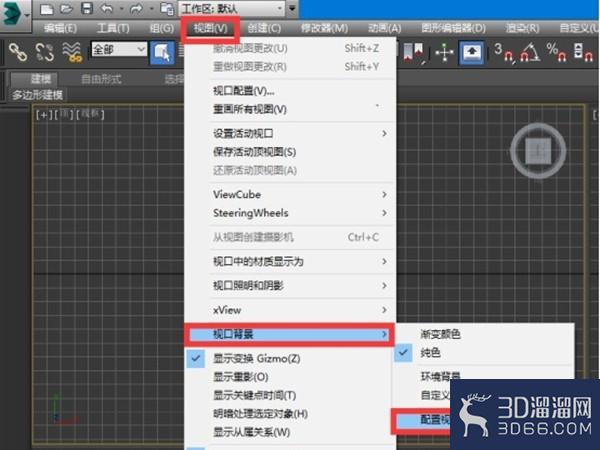Expand the 视口中的材质显示为 submenu
This screenshot has height=450, width=600.
pyautogui.click(x=290, y=262)
